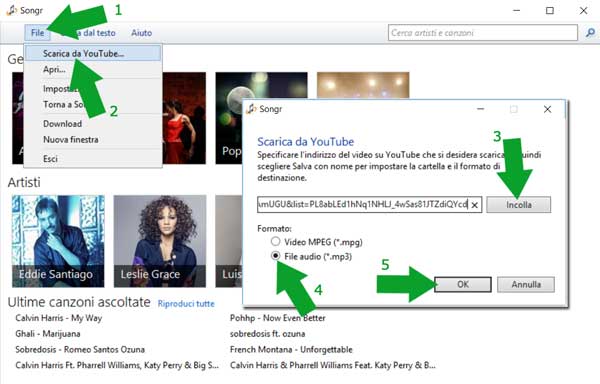Minimize the main Songr window
The image size is (600, 384).
click(x=517, y=11)
